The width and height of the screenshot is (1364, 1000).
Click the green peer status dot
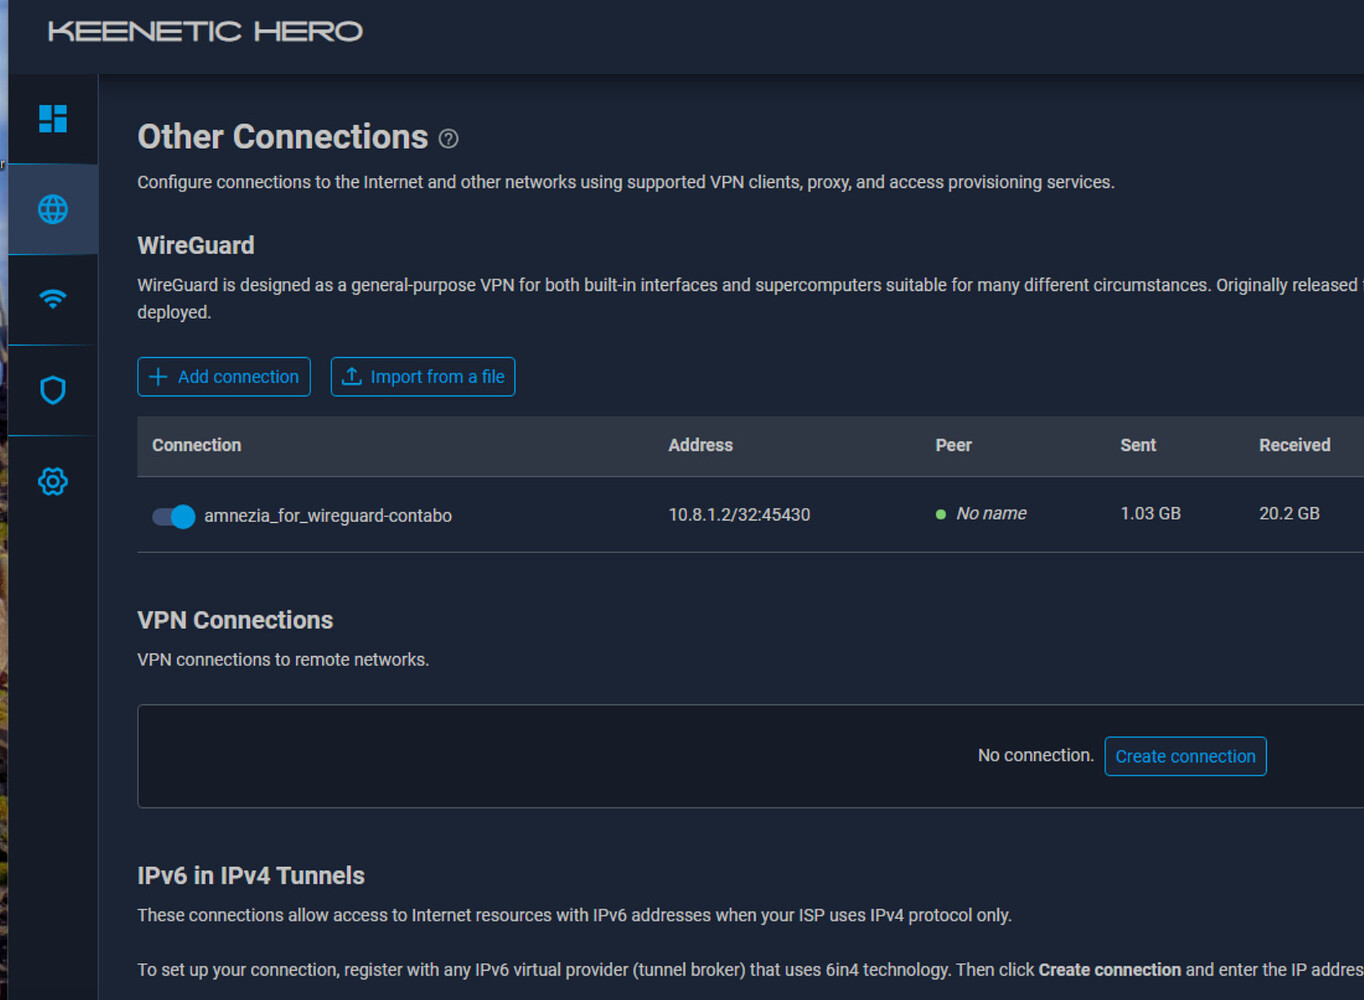point(940,514)
